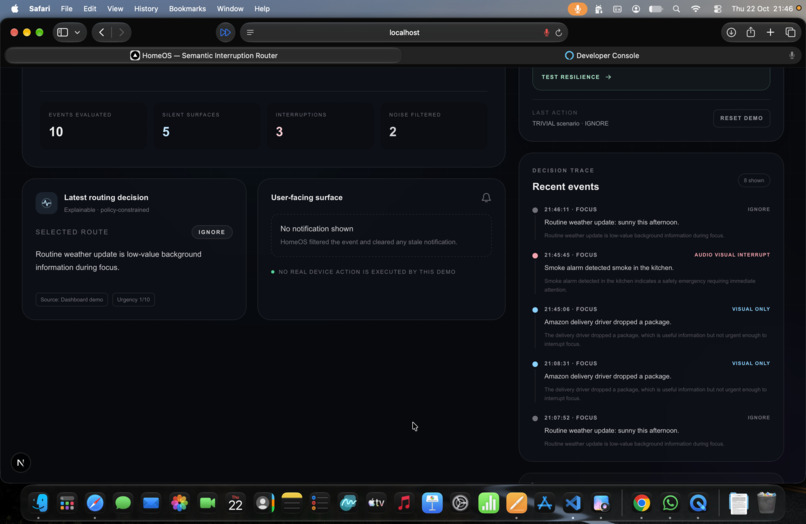Open FaceTime from the dock
The height and width of the screenshot is (524, 806).
[207, 503]
